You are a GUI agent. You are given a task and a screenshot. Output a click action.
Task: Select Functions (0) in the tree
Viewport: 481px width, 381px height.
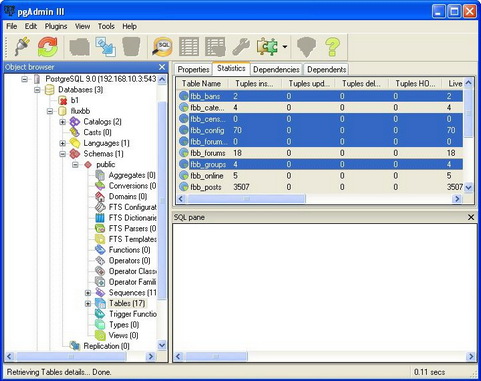[129, 250]
